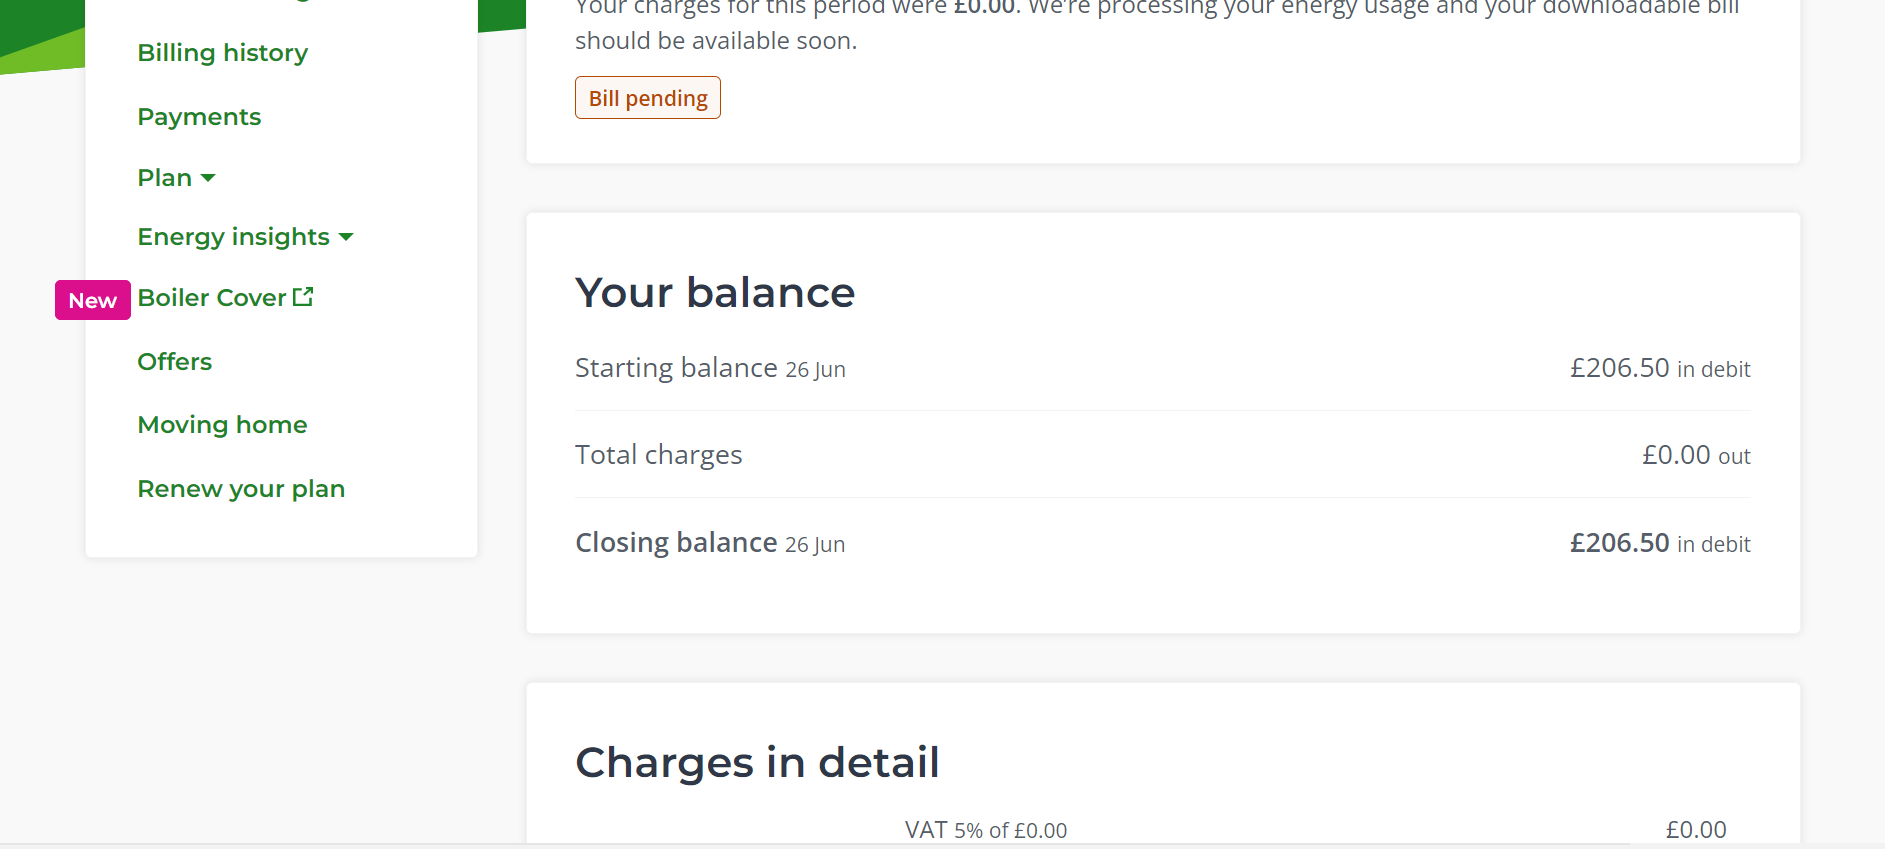Click the Bill pending status tag
Screen dimensions: 1885x849
pyautogui.click(x=648, y=98)
